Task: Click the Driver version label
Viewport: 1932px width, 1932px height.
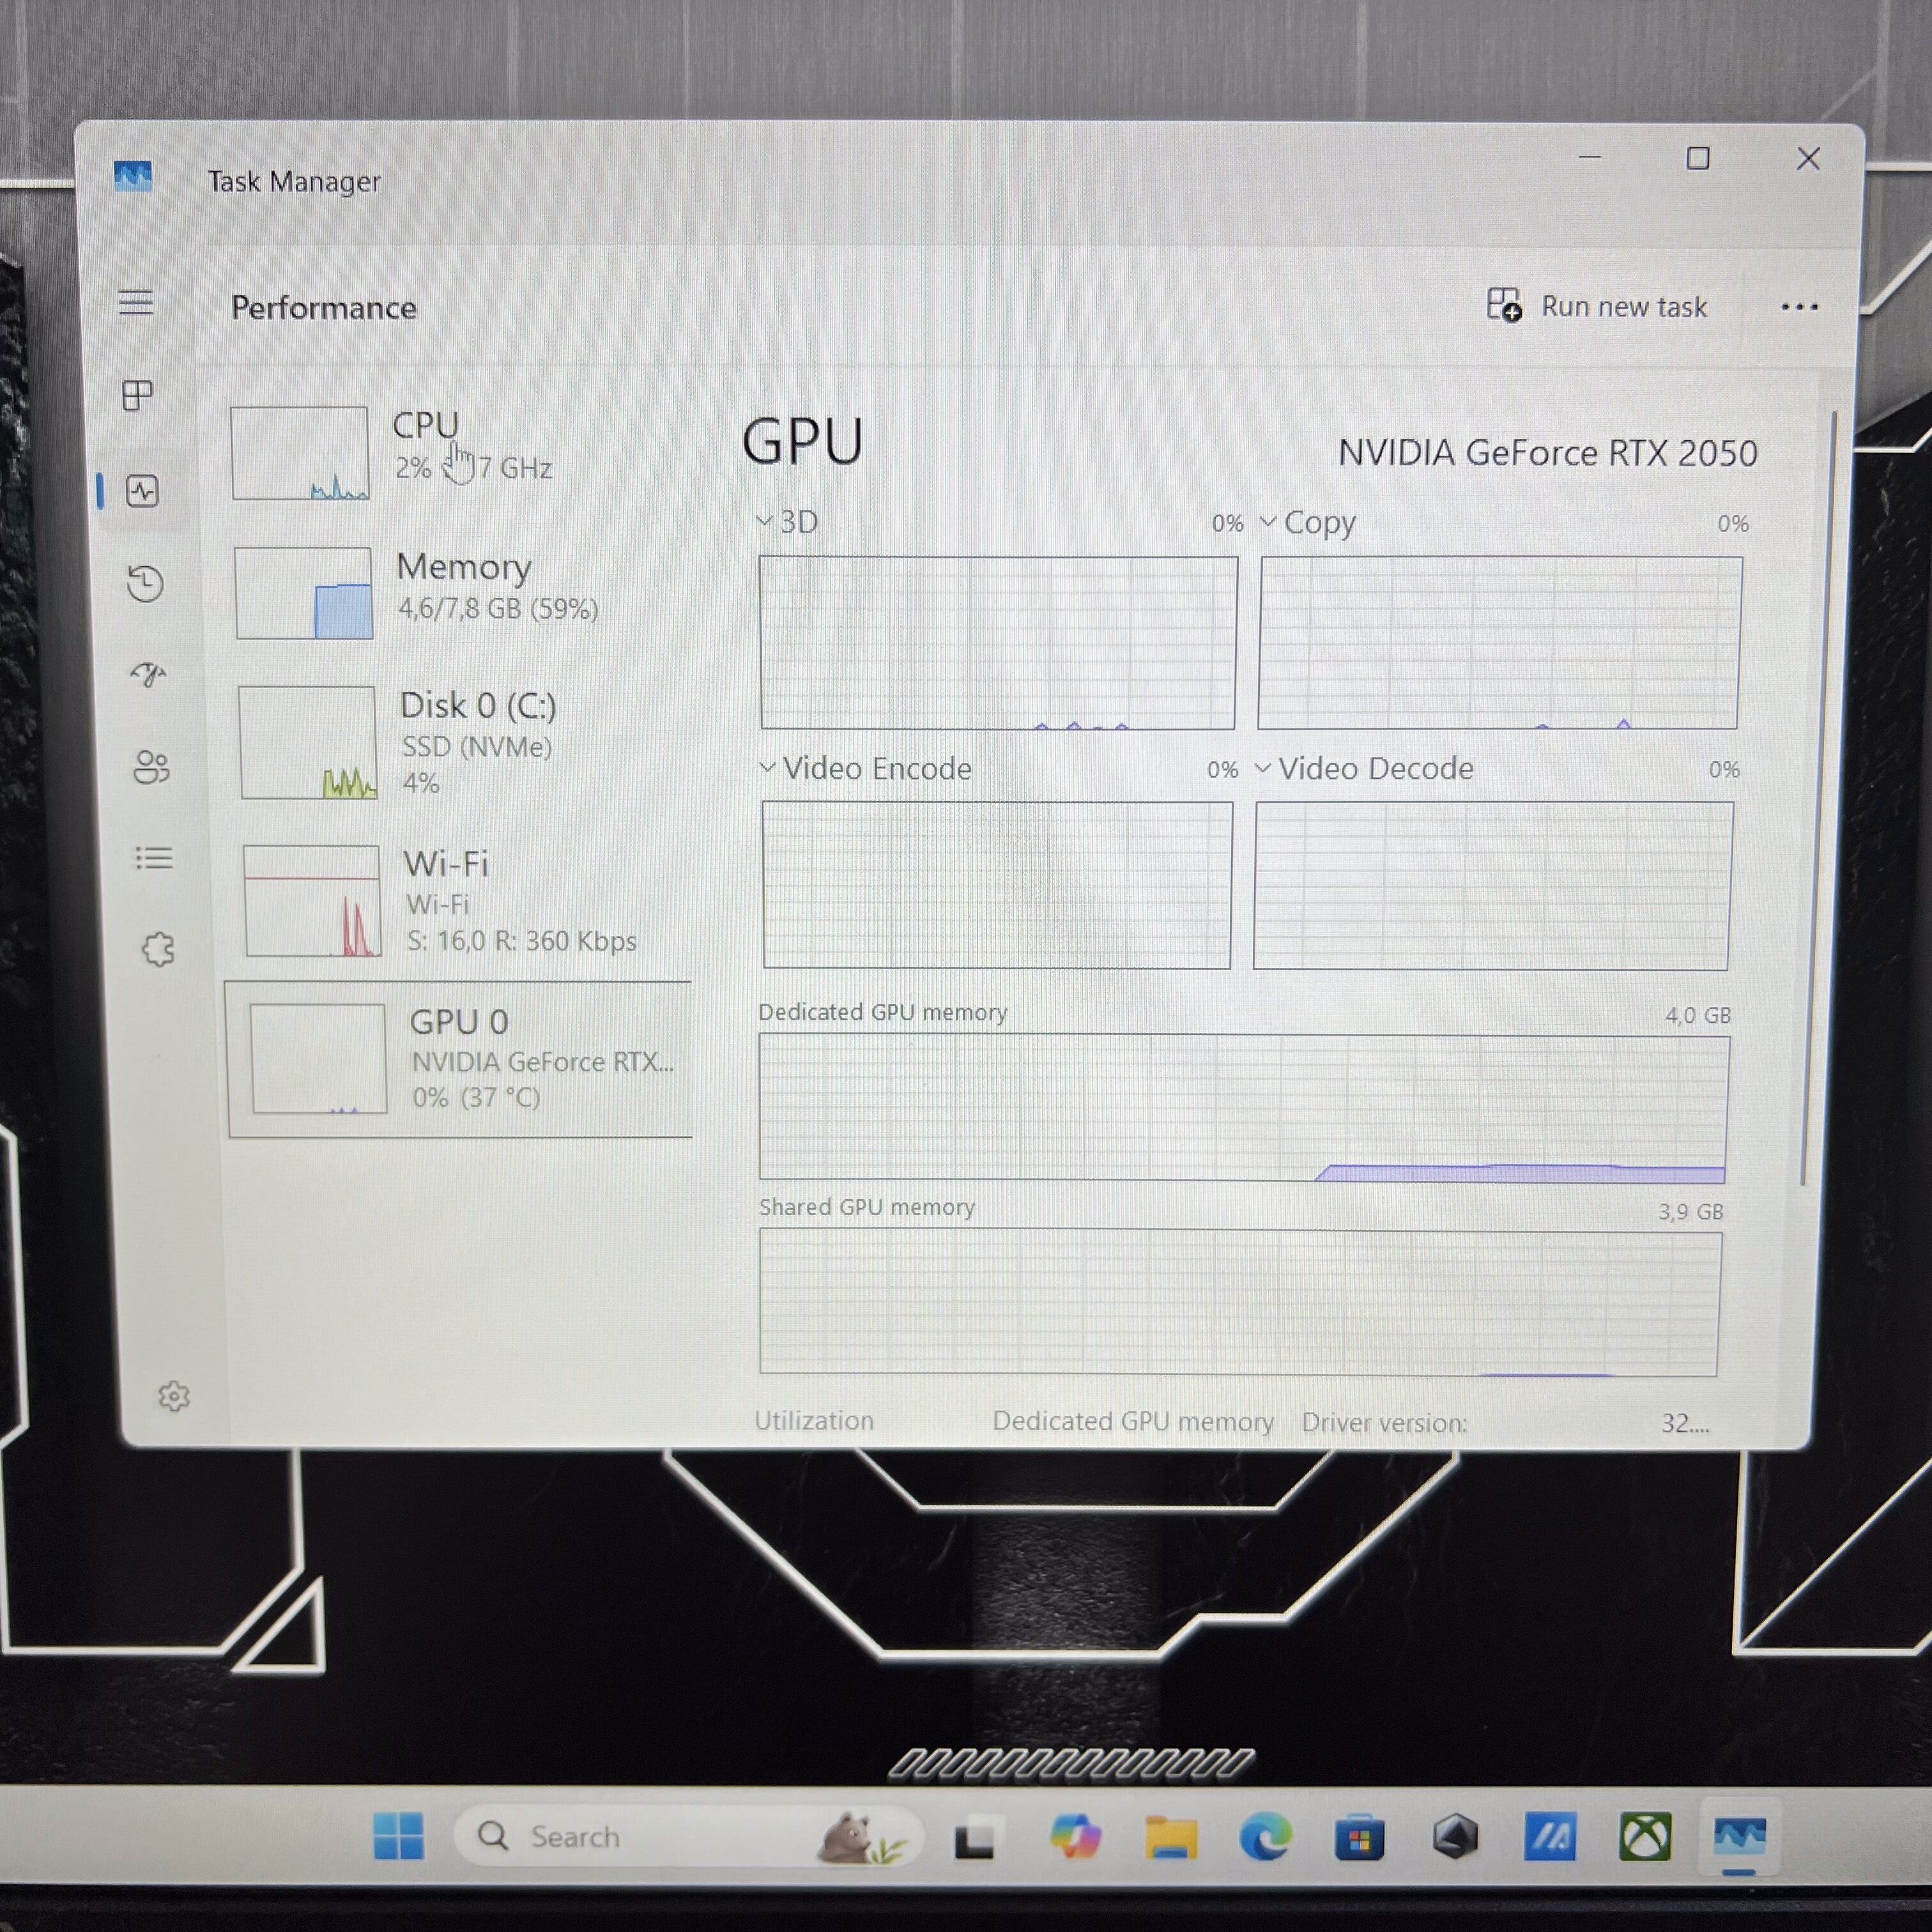Action: pyautogui.click(x=1384, y=1422)
